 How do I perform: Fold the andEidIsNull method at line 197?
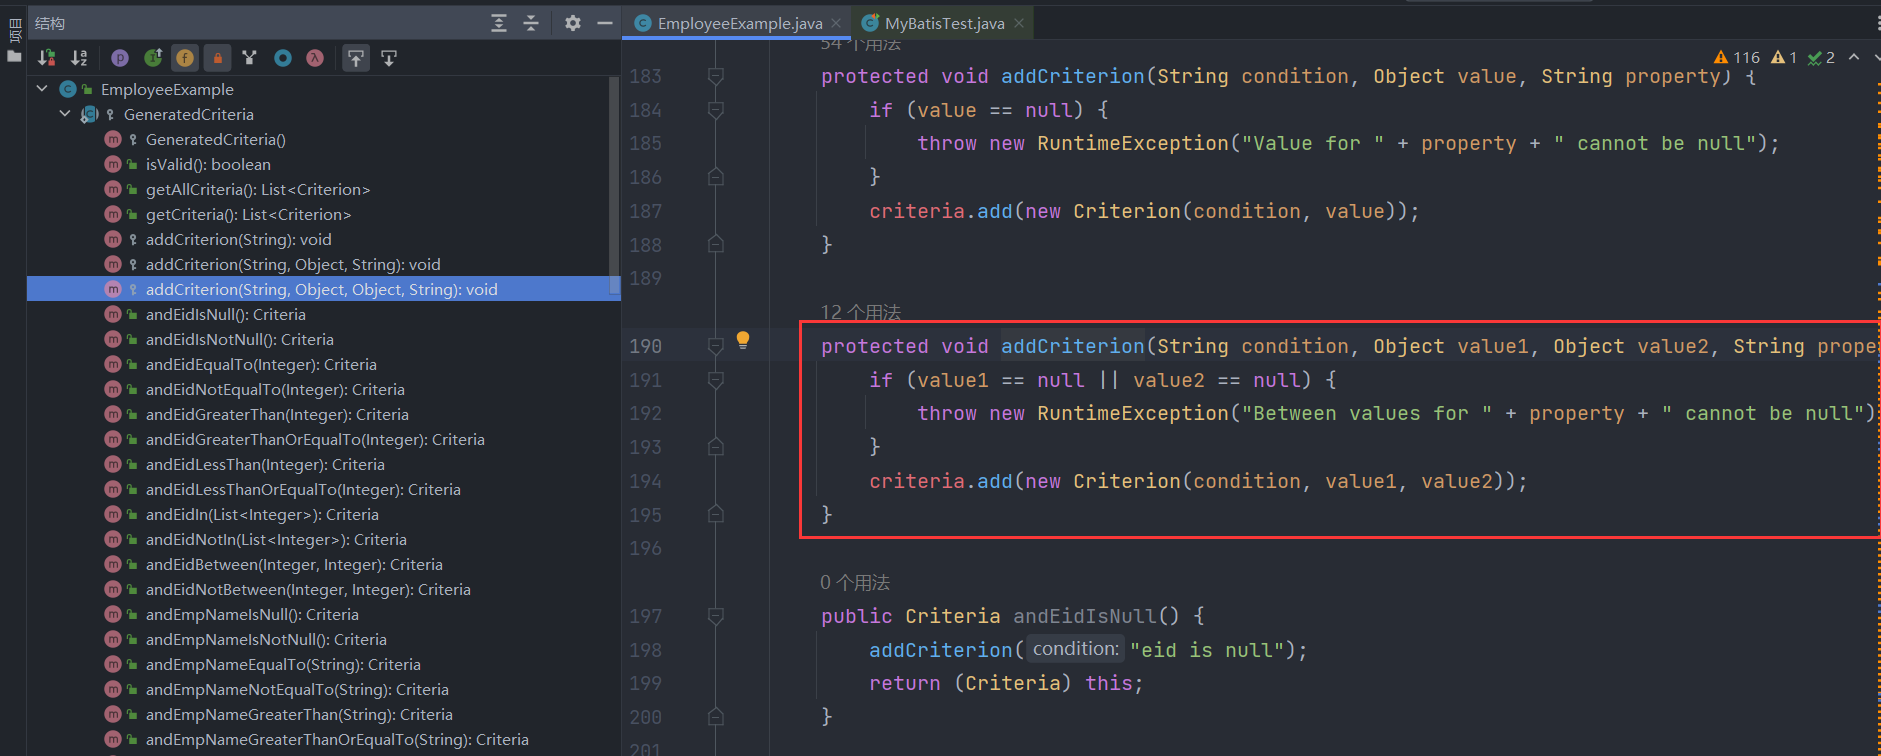pos(716,616)
